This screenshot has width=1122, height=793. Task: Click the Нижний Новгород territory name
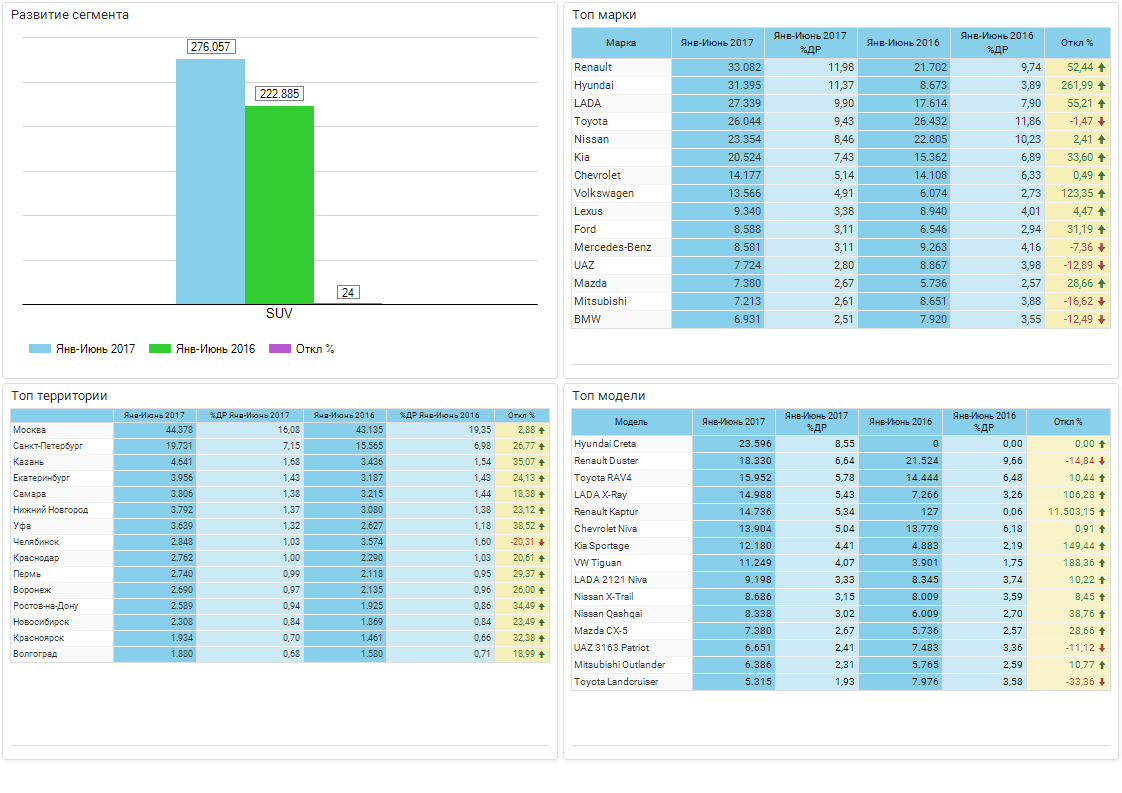[x=50, y=510]
